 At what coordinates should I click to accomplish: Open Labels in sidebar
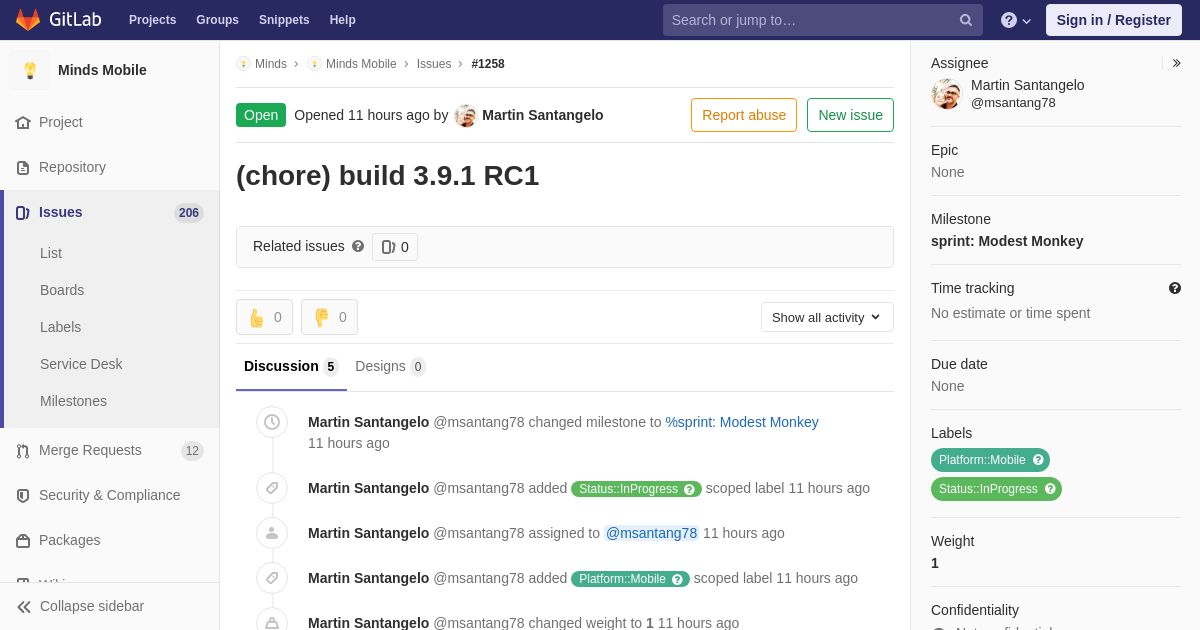coord(60,327)
